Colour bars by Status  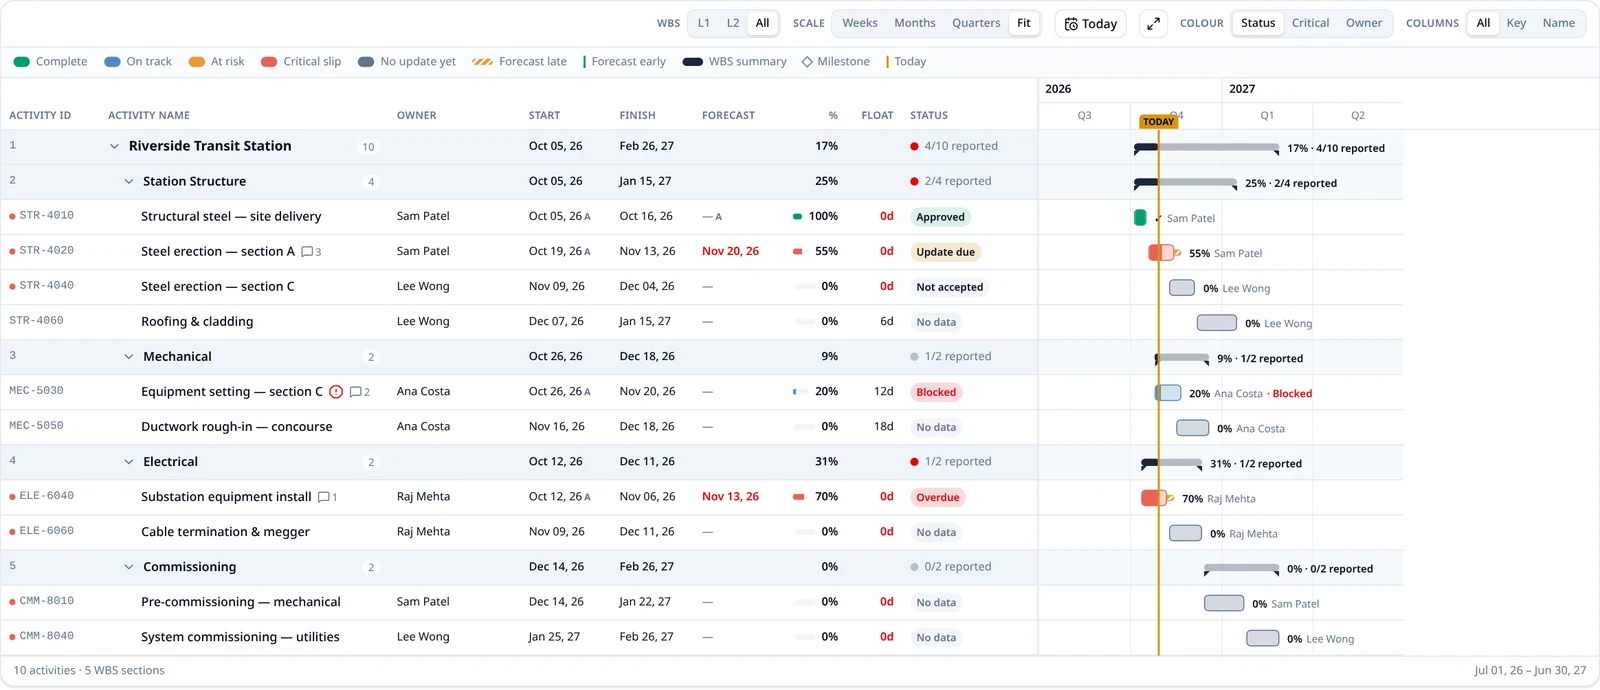pos(1258,23)
